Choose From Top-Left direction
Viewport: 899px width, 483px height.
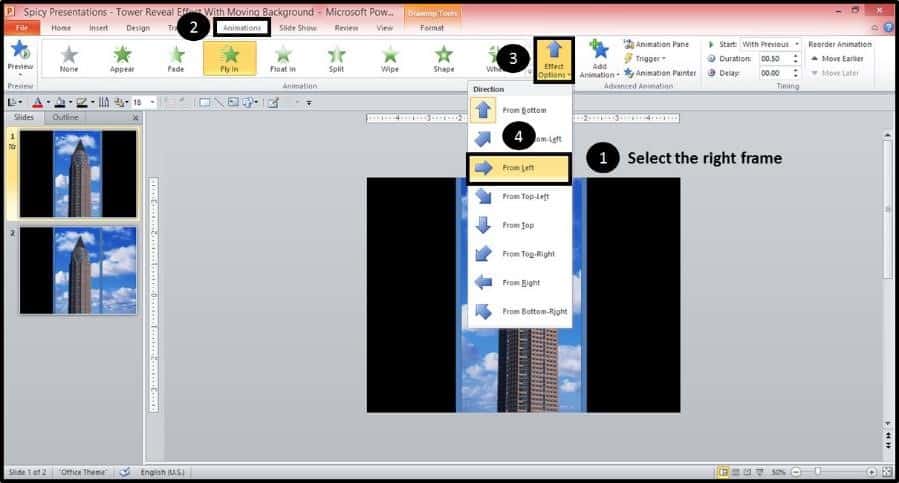coord(519,196)
